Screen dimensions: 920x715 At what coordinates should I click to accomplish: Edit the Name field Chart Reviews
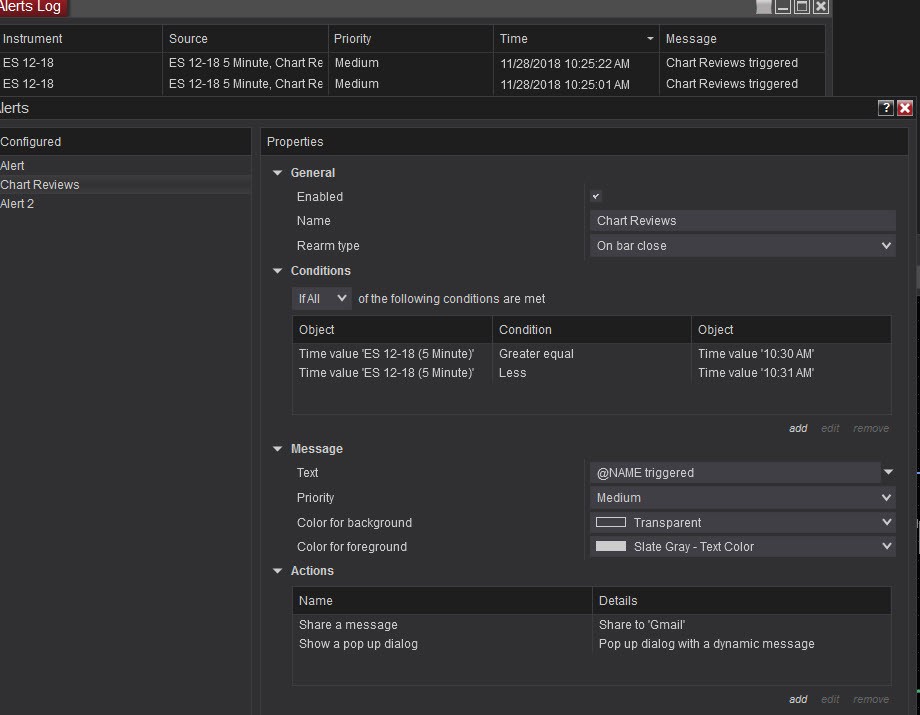click(743, 221)
